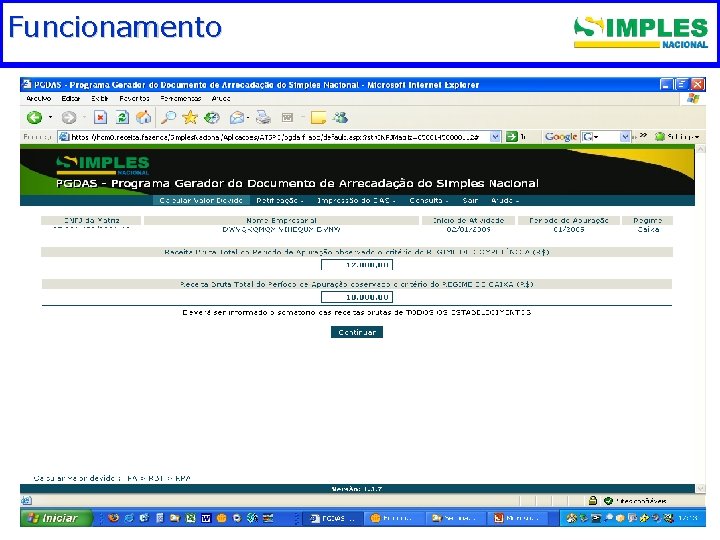
Task: Open the Exibir menu
Action: coord(100,98)
